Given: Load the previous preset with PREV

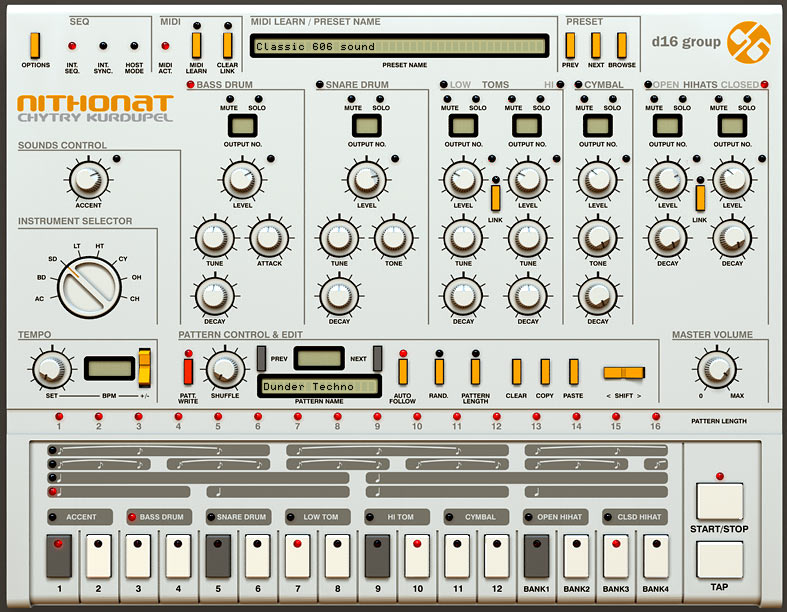Looking at the screenshot, I should [570, 46].
